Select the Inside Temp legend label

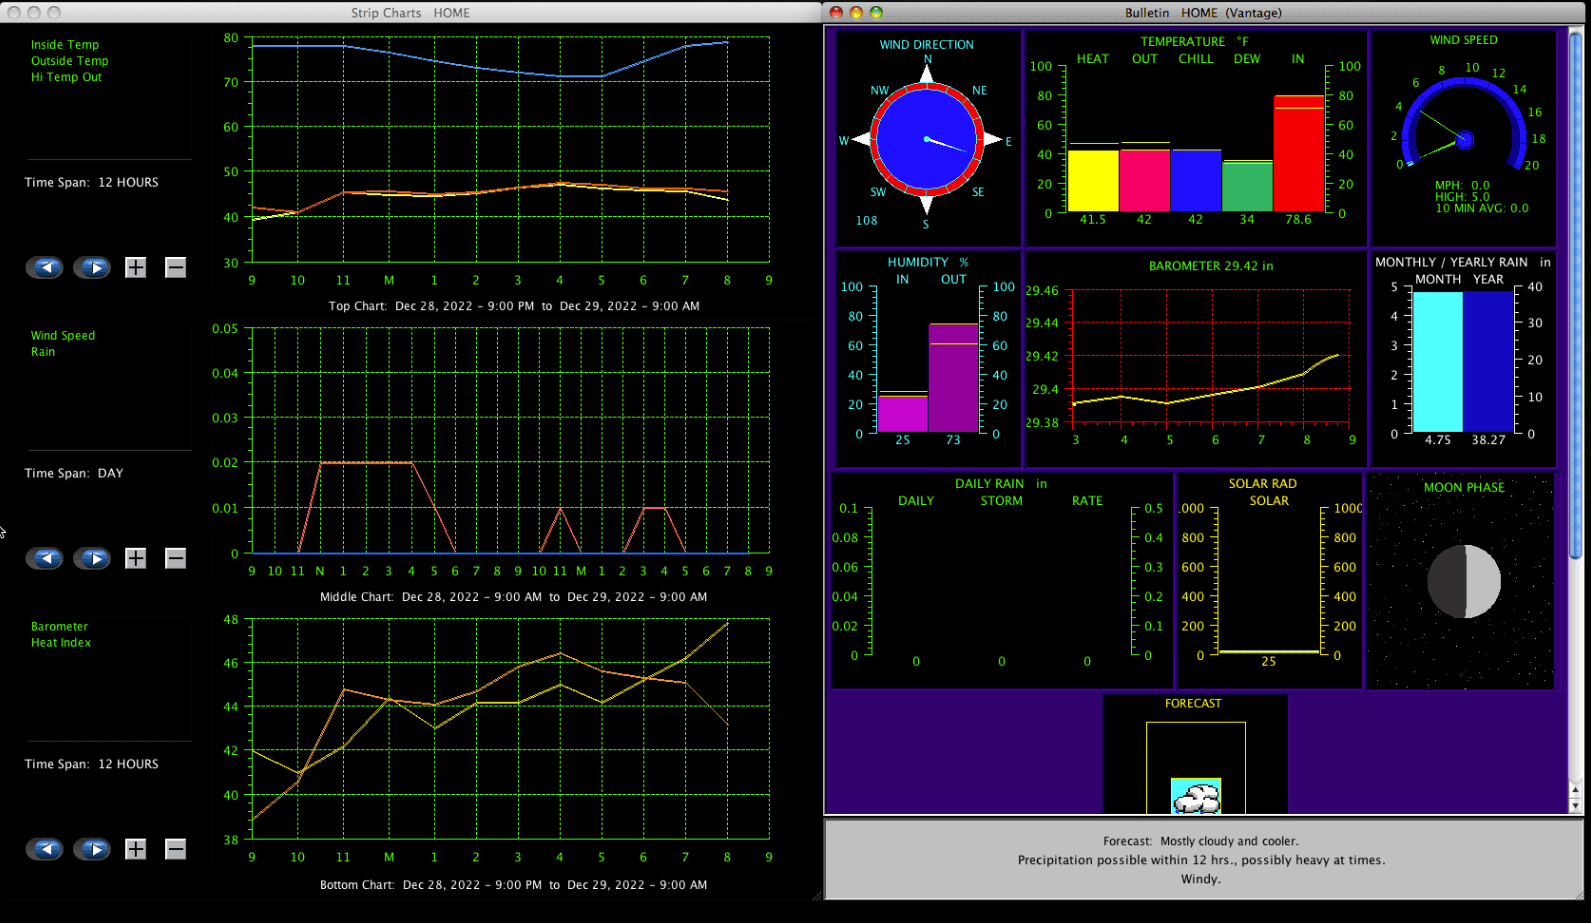click(65, 45)
